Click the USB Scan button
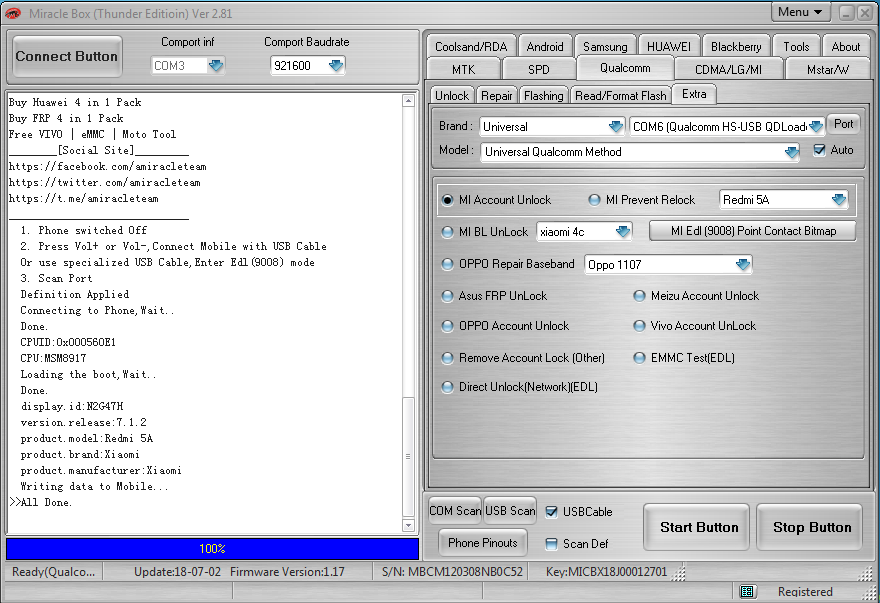Viewport: 880px width, 603px height. tap(510, 511)
